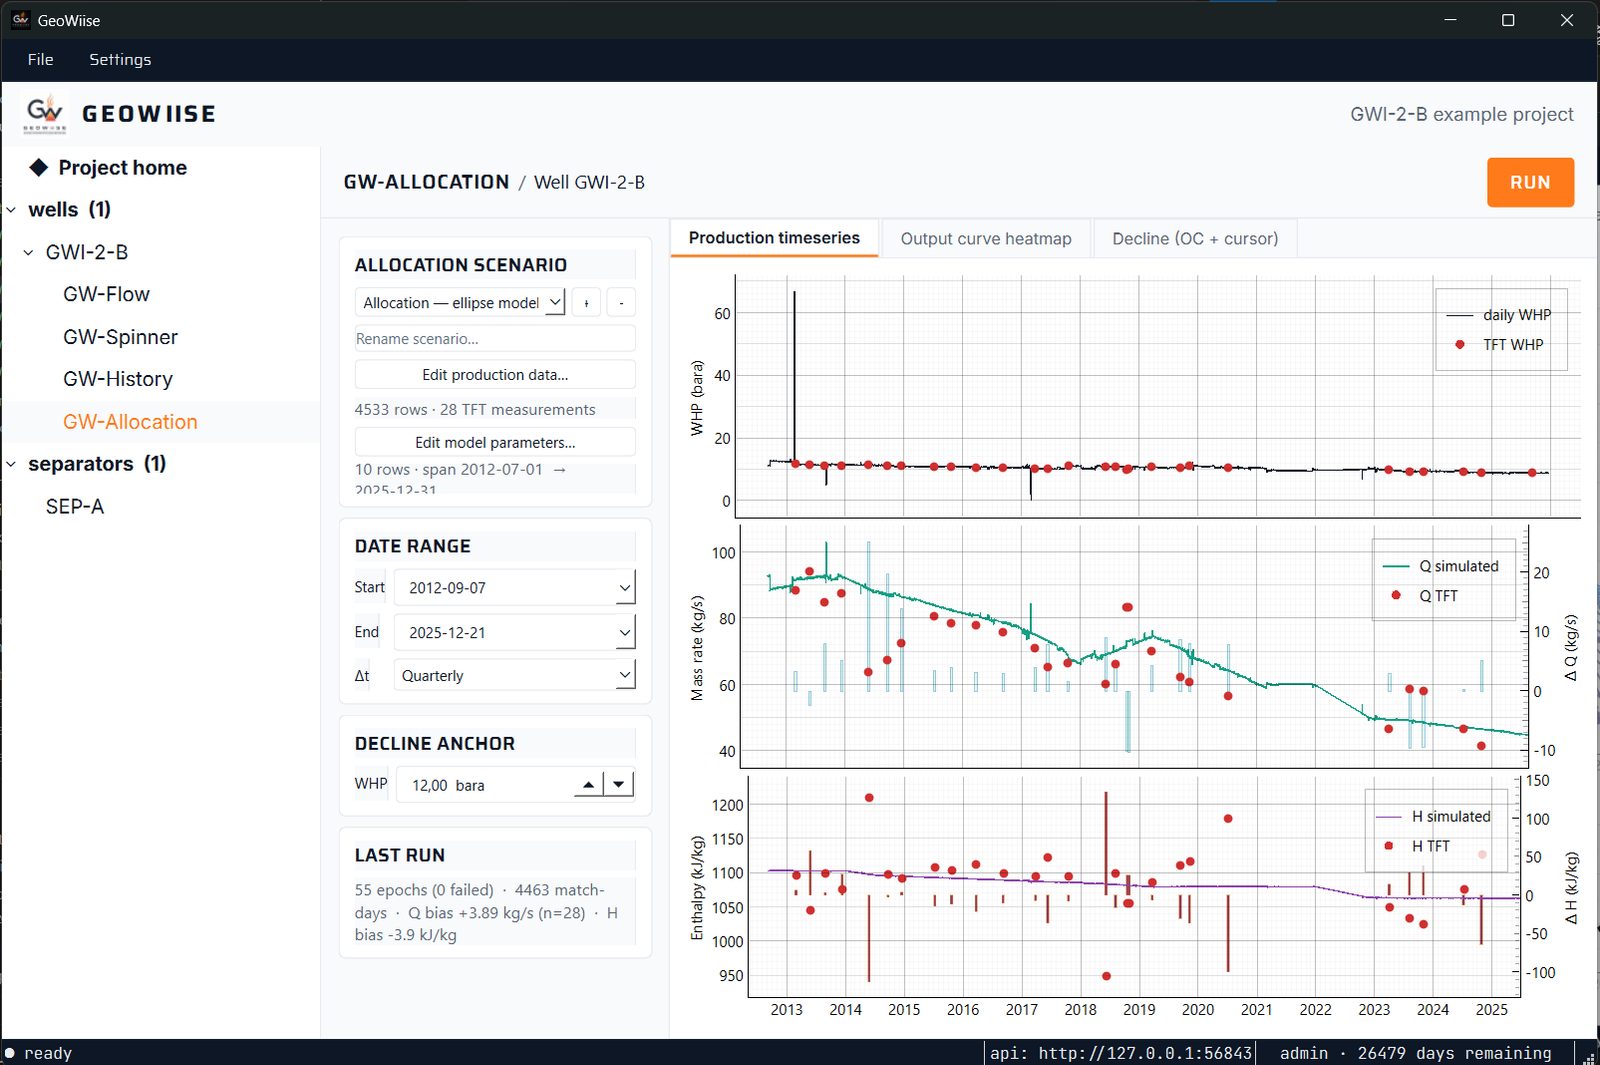Open GW-Flow in the sidebar
1600x1065 pixels.
click(x=106, y=295)
